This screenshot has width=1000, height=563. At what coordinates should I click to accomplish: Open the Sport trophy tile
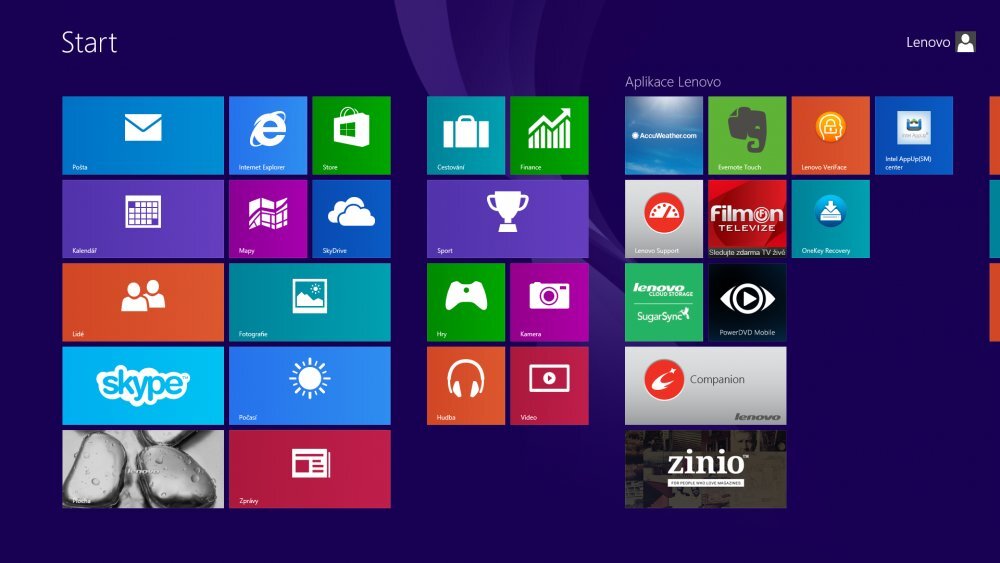coord(508,219)
